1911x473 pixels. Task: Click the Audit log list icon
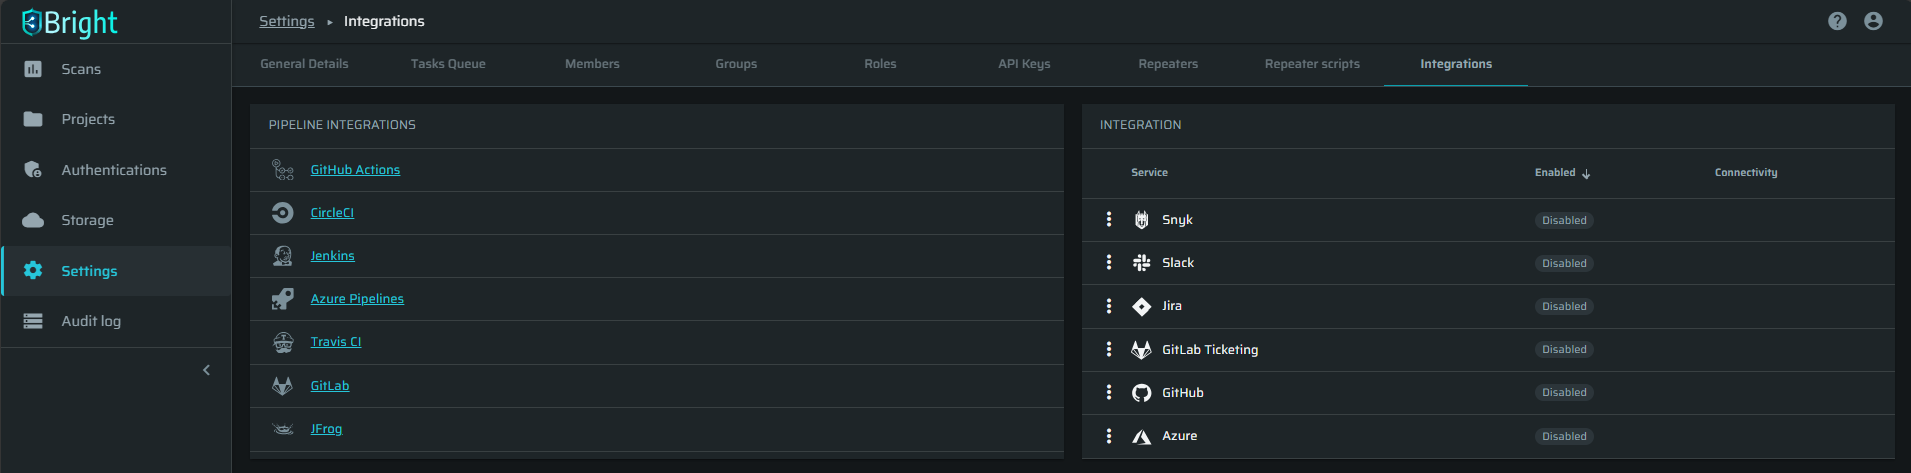(33, 321)
